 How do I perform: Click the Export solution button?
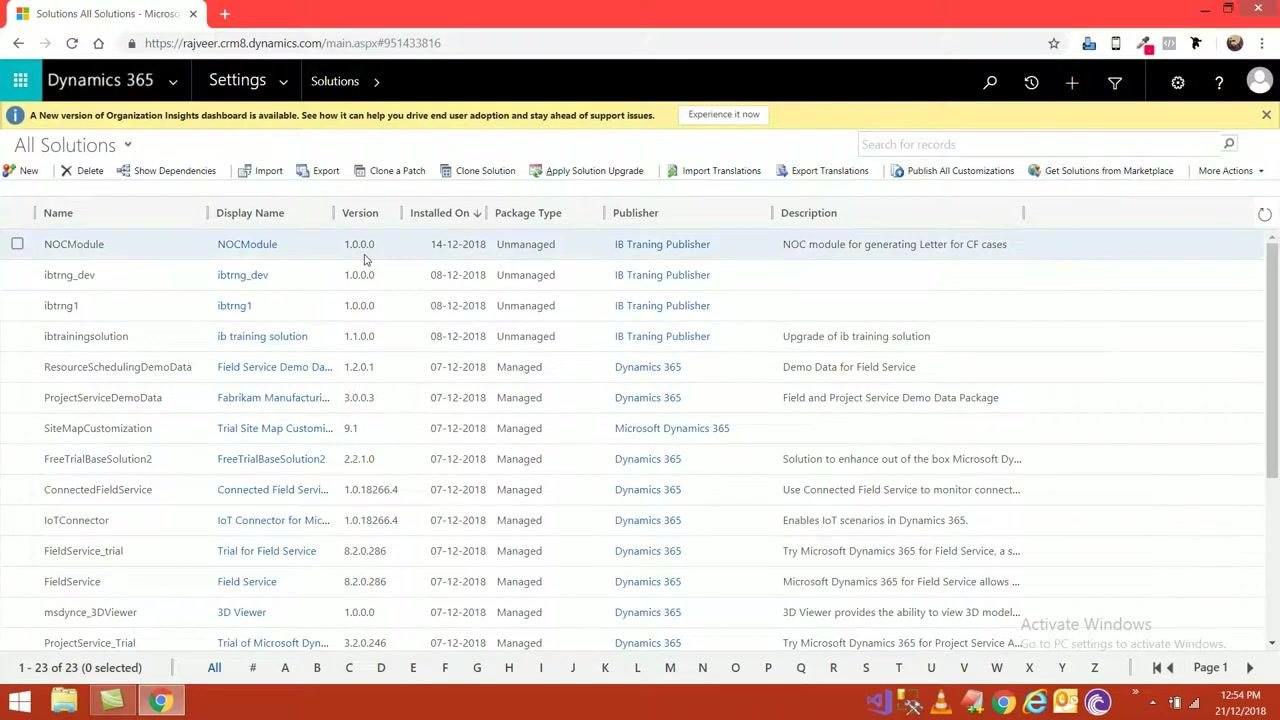pyautogui.click(x=318, y=171)
